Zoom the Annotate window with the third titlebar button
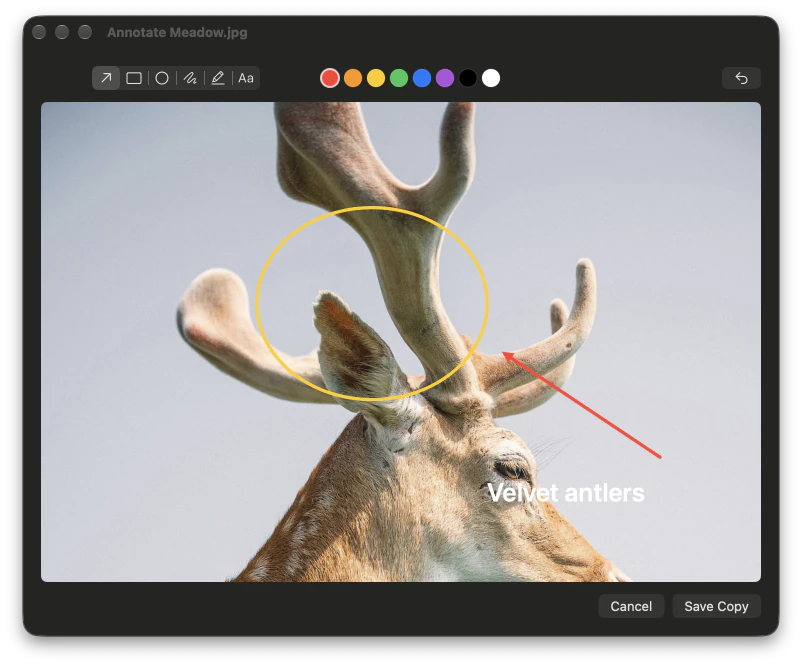The width and height of the screenshot is (802, 666). [85, 32]
